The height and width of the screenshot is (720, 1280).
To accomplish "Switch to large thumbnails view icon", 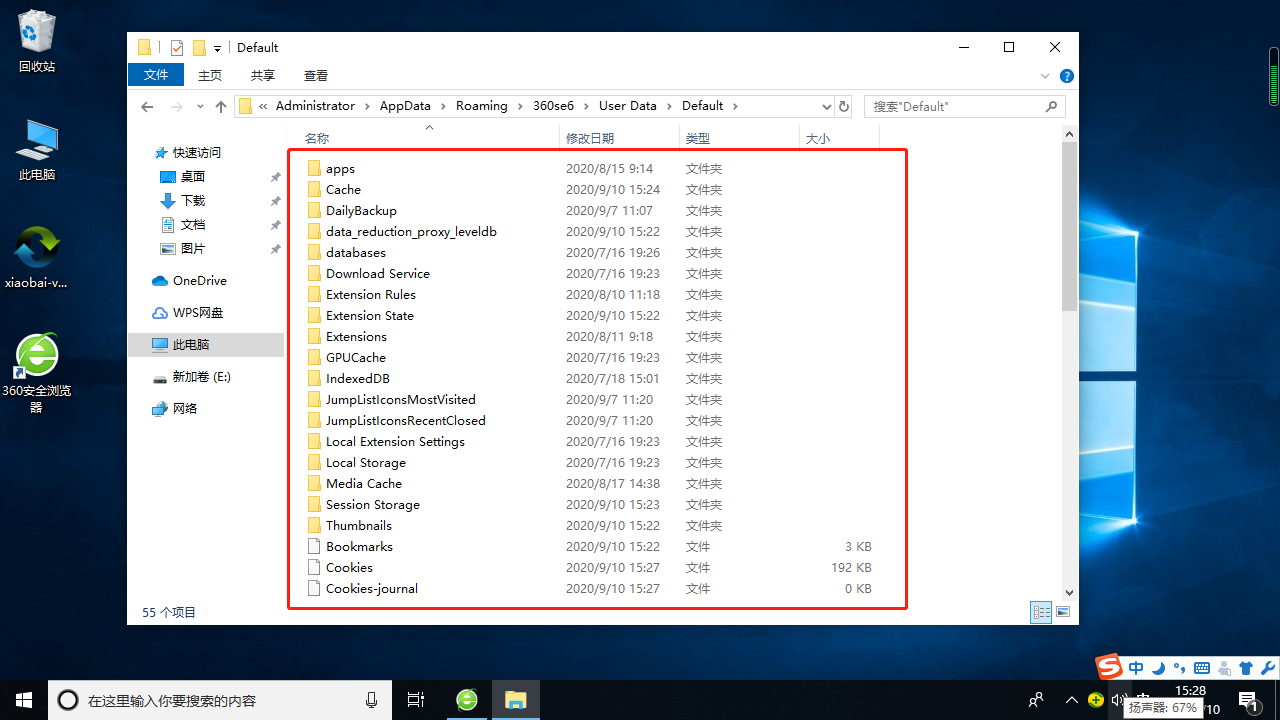I will click(1063, 612).
